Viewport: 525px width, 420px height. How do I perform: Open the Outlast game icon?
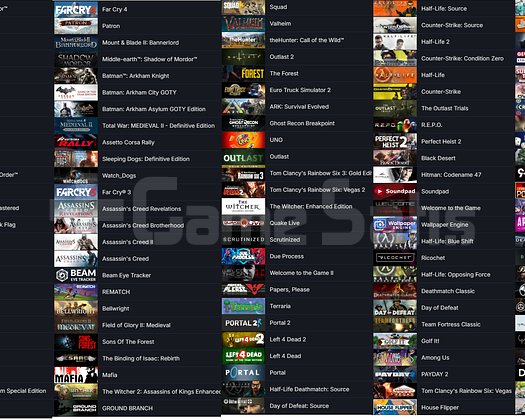[243, 157]
